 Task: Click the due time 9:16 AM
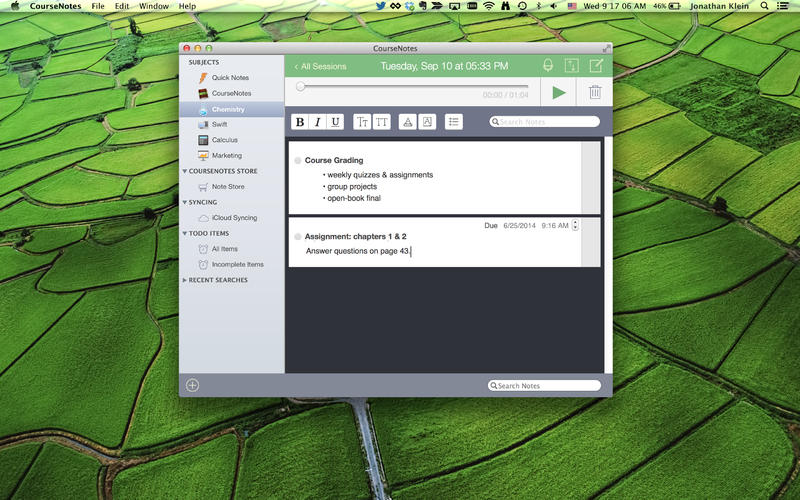point(555,226)
